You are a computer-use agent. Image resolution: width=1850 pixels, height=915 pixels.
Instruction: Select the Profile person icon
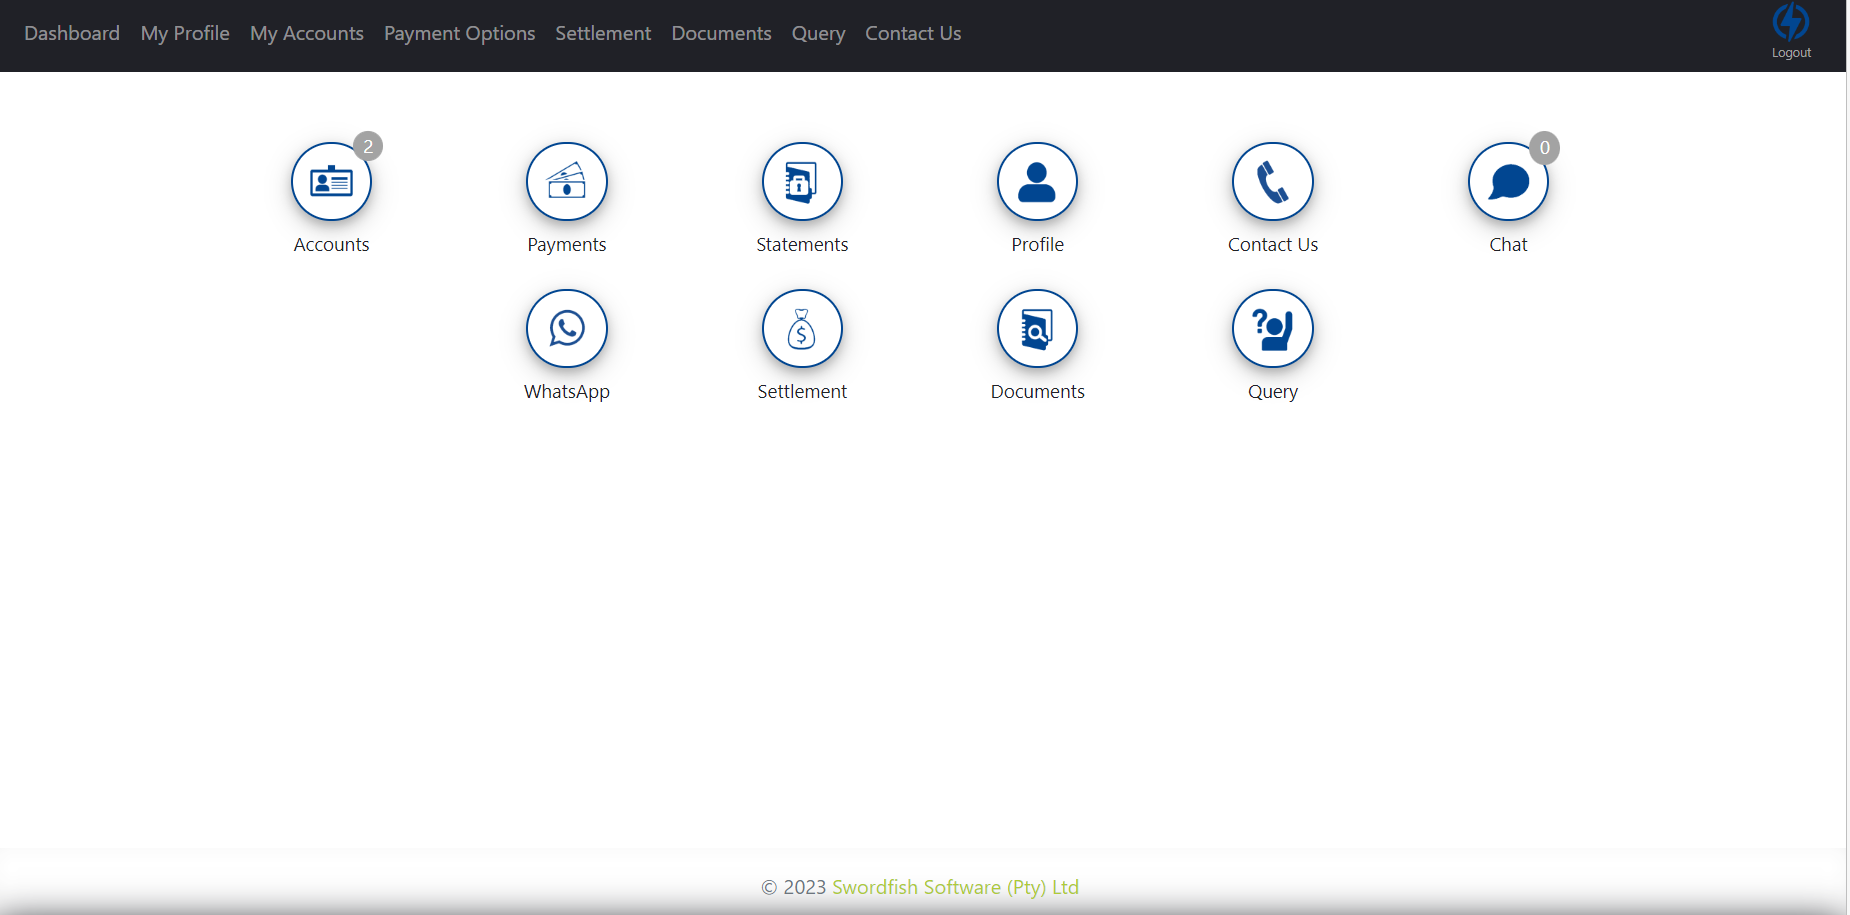(x=1037, y=182)
